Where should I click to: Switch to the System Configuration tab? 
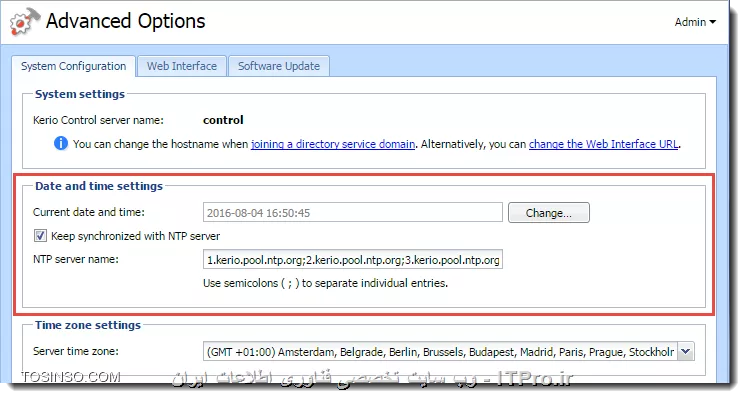click(x=74, y=66)
